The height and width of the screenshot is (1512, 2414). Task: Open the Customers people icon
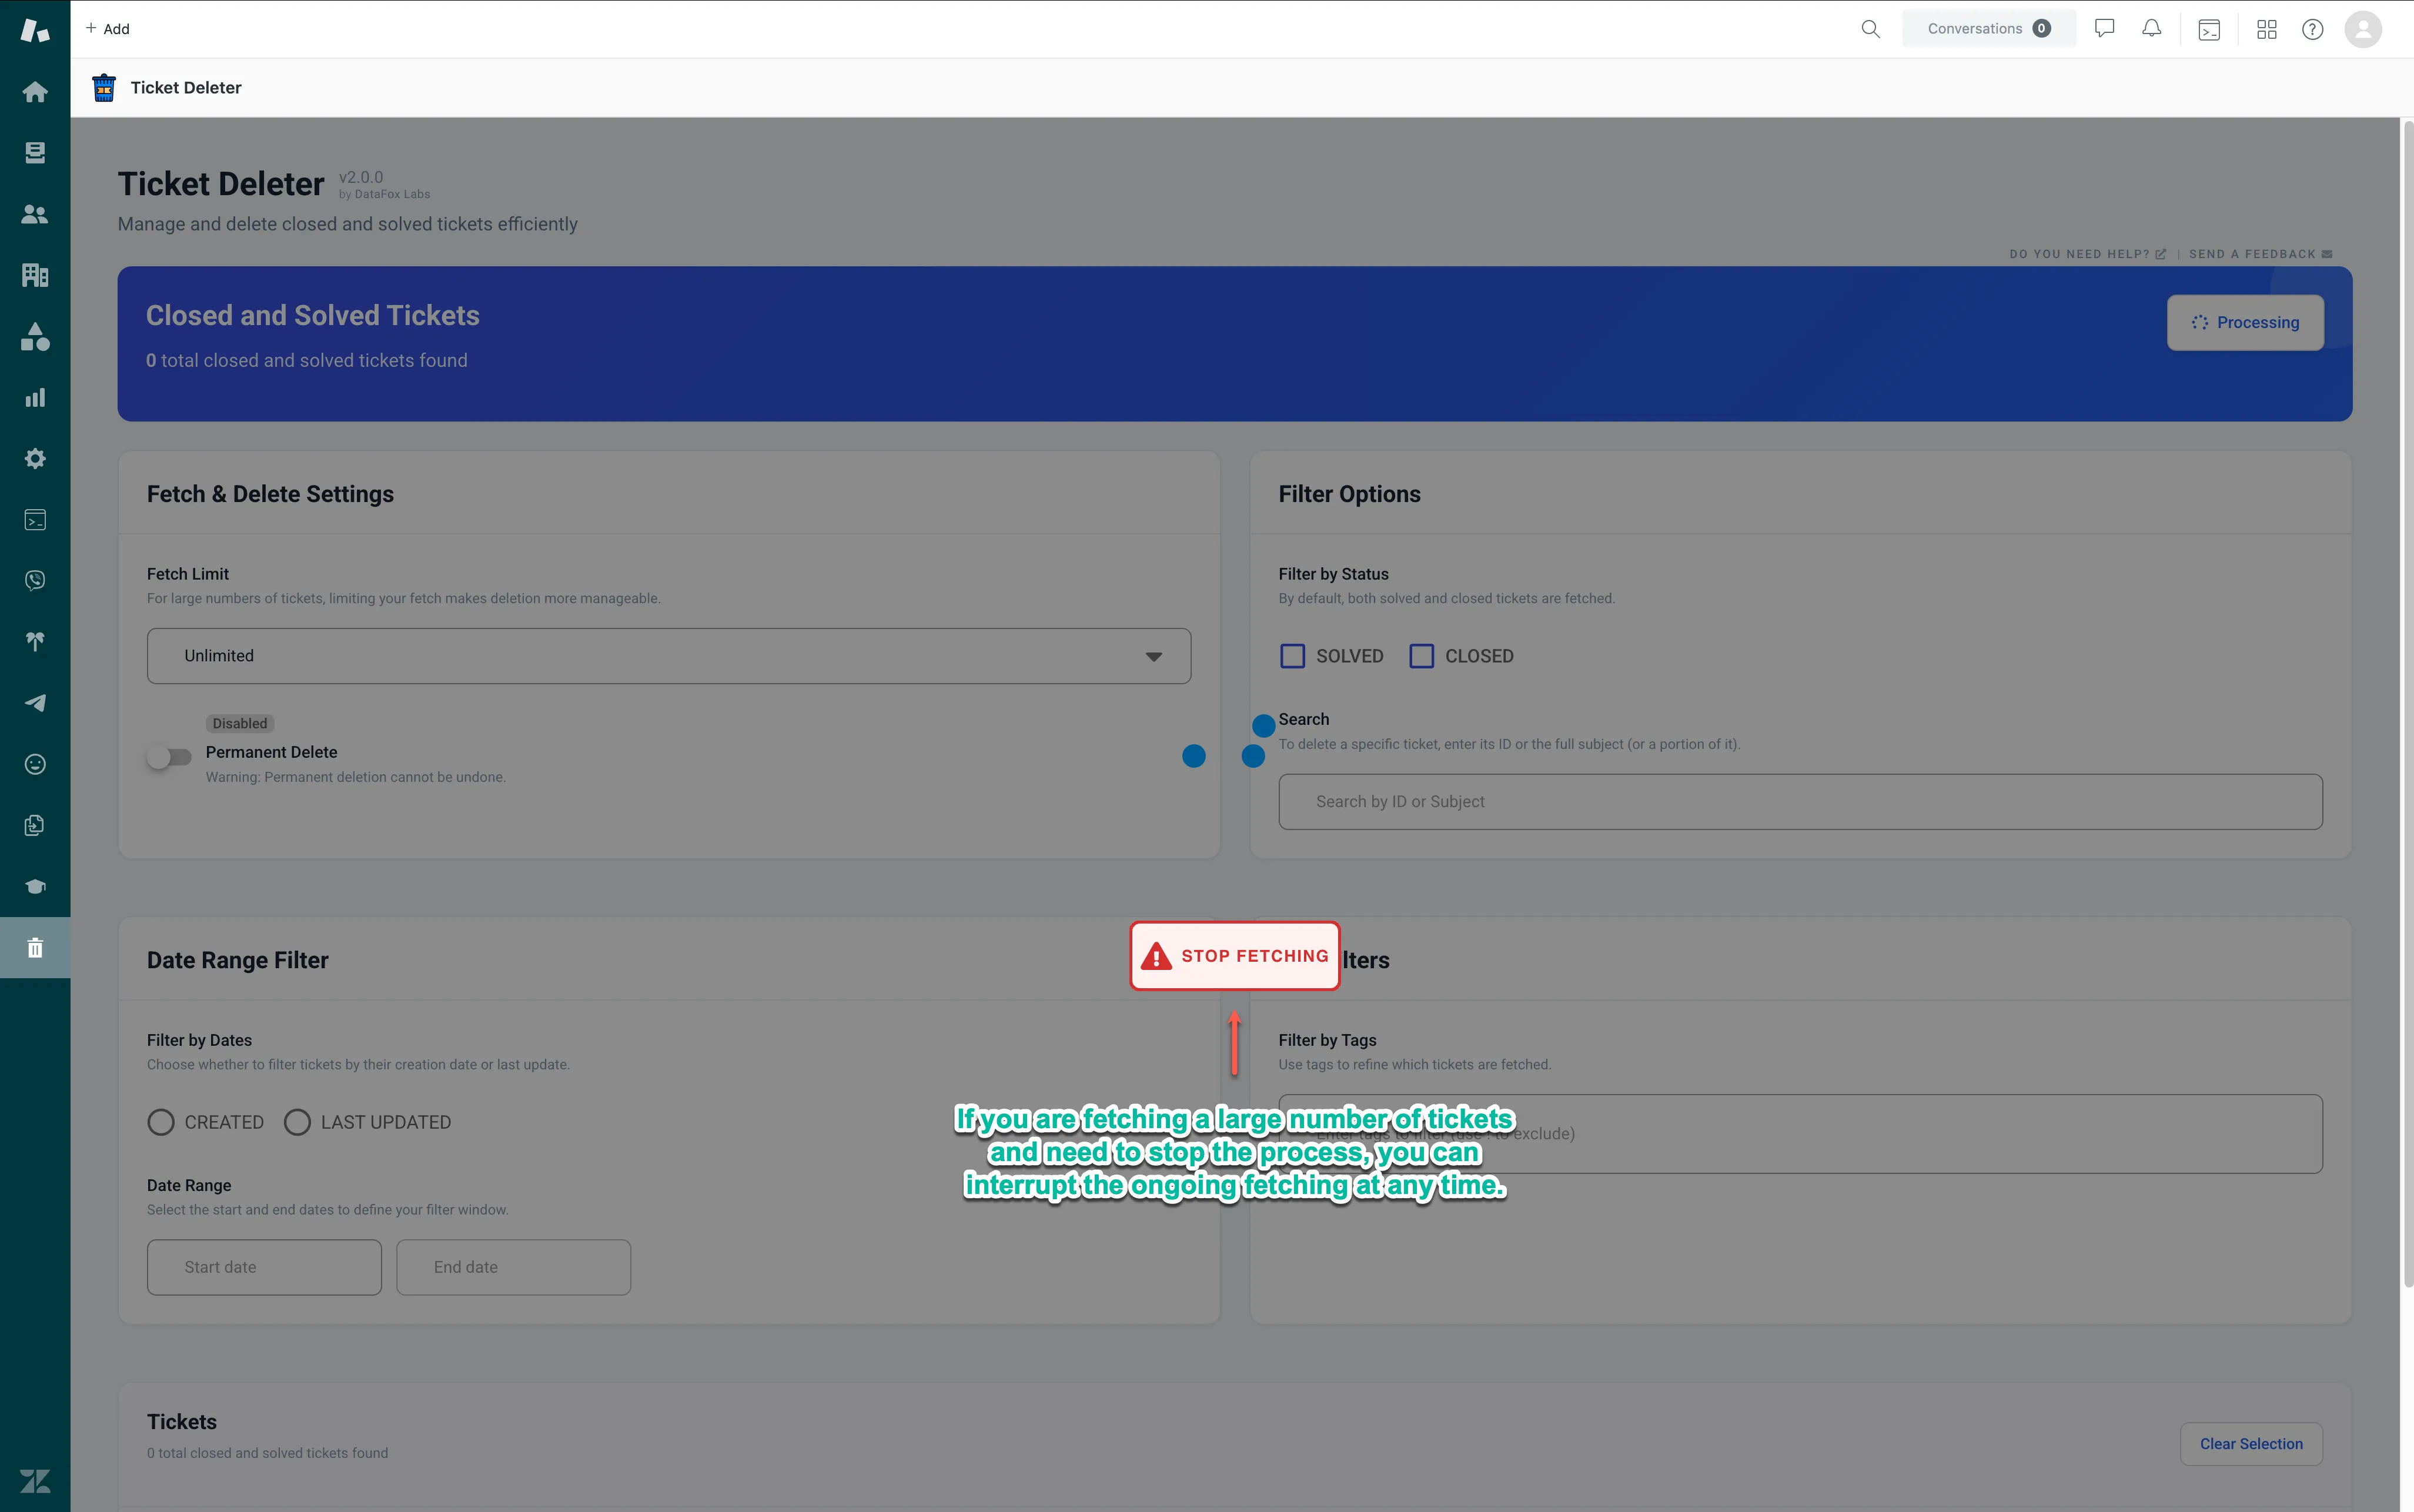pyautogui.click(x=35, y=214)
